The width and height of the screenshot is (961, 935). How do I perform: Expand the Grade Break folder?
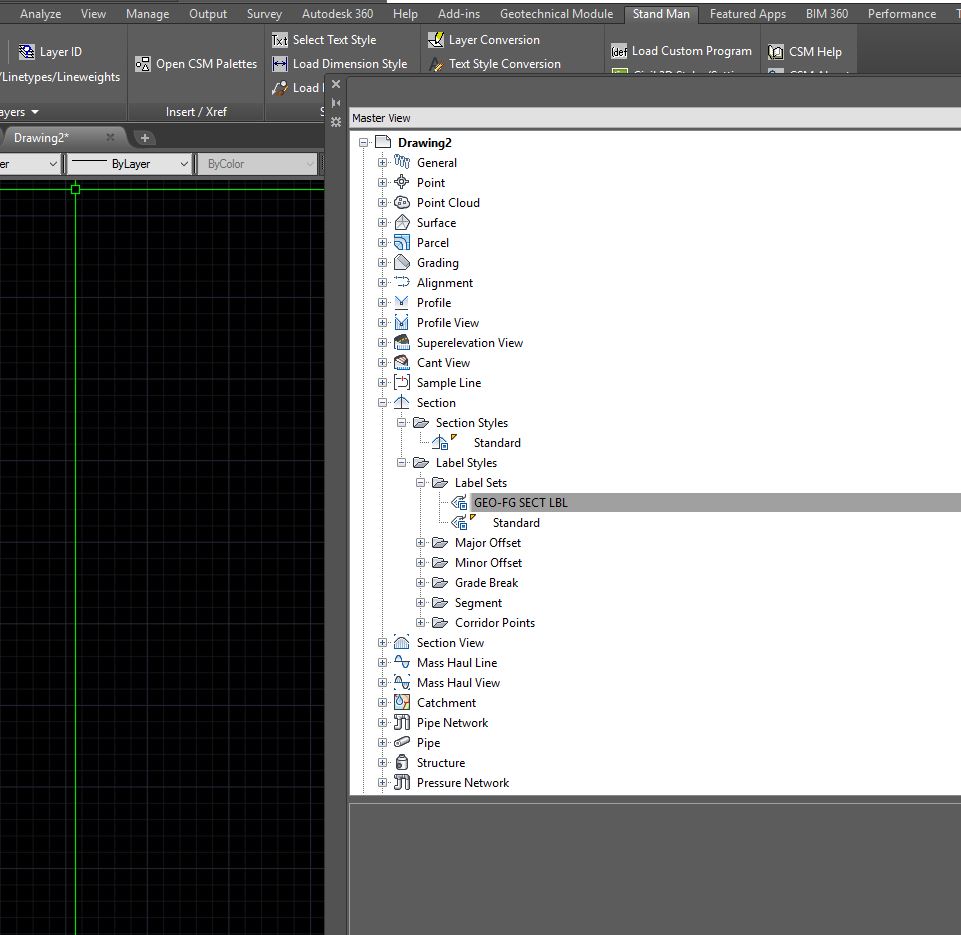[420, 583]
